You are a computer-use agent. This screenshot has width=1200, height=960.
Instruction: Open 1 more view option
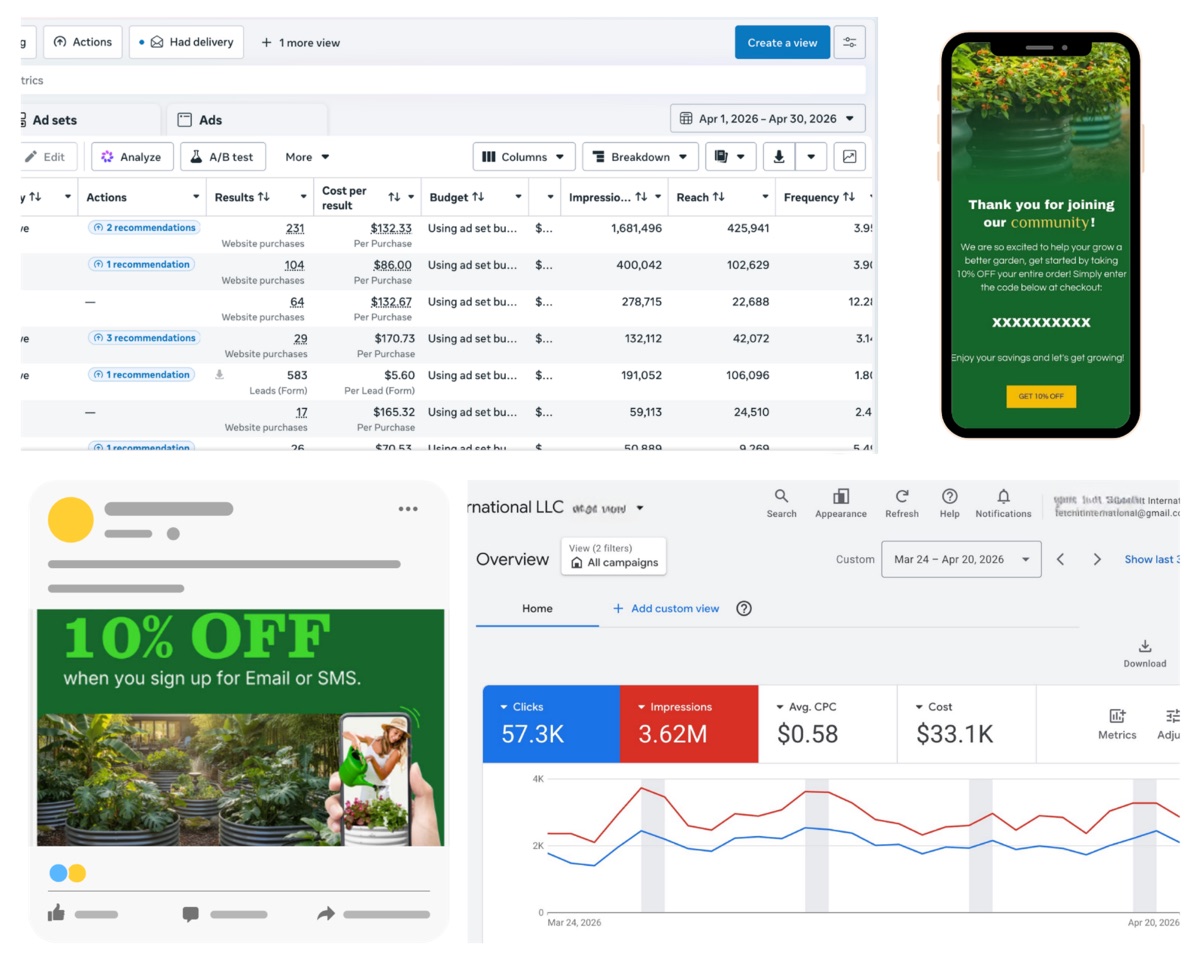click(300, 43)
